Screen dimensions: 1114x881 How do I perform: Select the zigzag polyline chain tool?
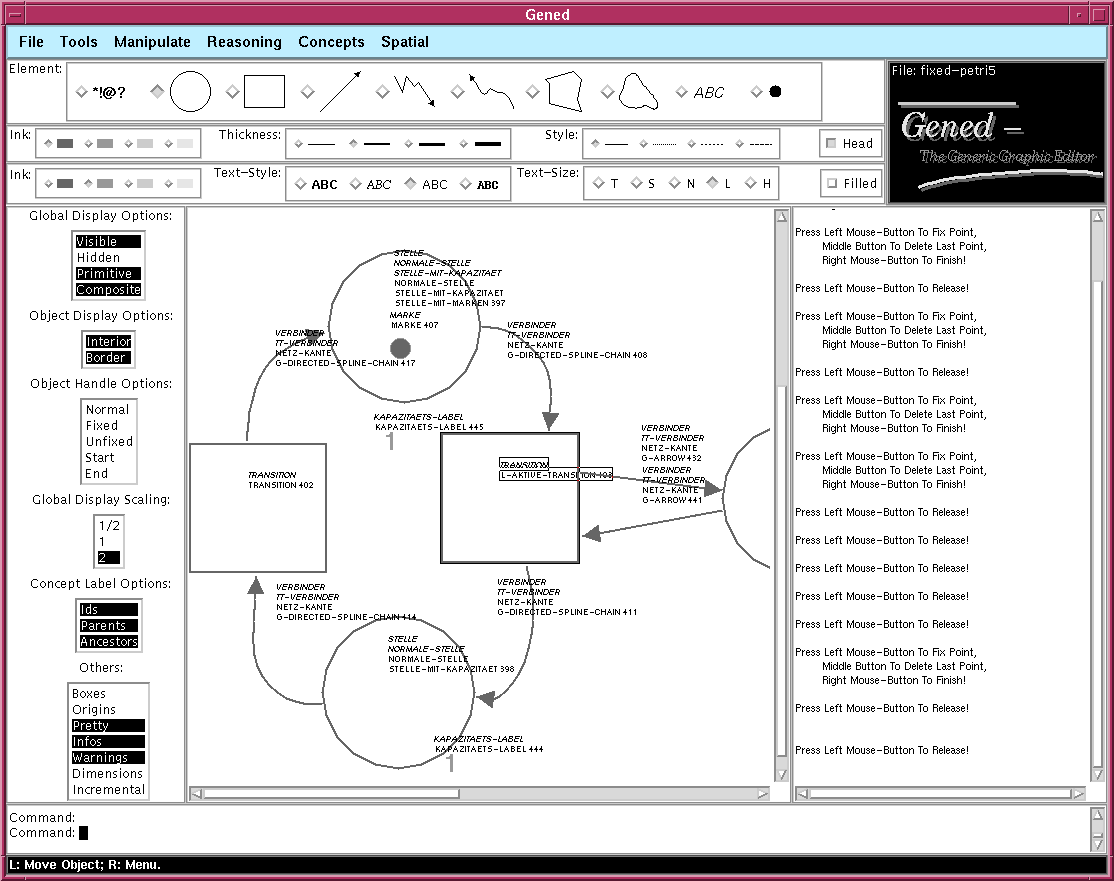414,91
